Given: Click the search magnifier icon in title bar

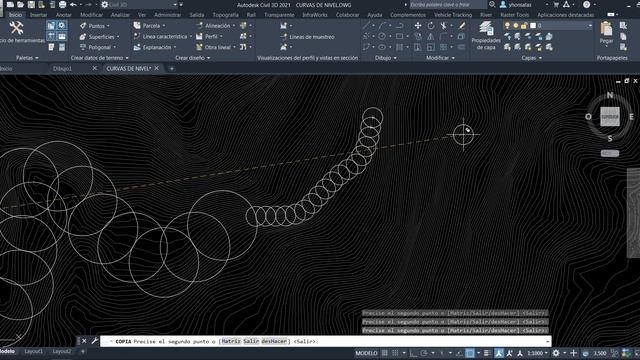Looking at the screenshot, I should click(492, 4).
